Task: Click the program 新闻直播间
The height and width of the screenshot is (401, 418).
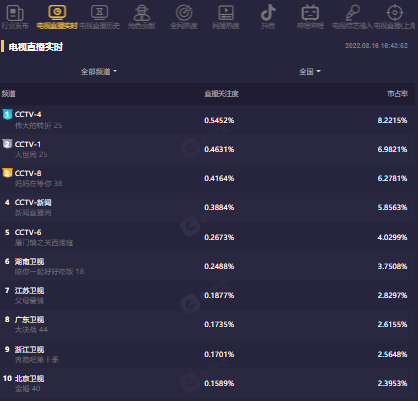Action: click(33, 213)
